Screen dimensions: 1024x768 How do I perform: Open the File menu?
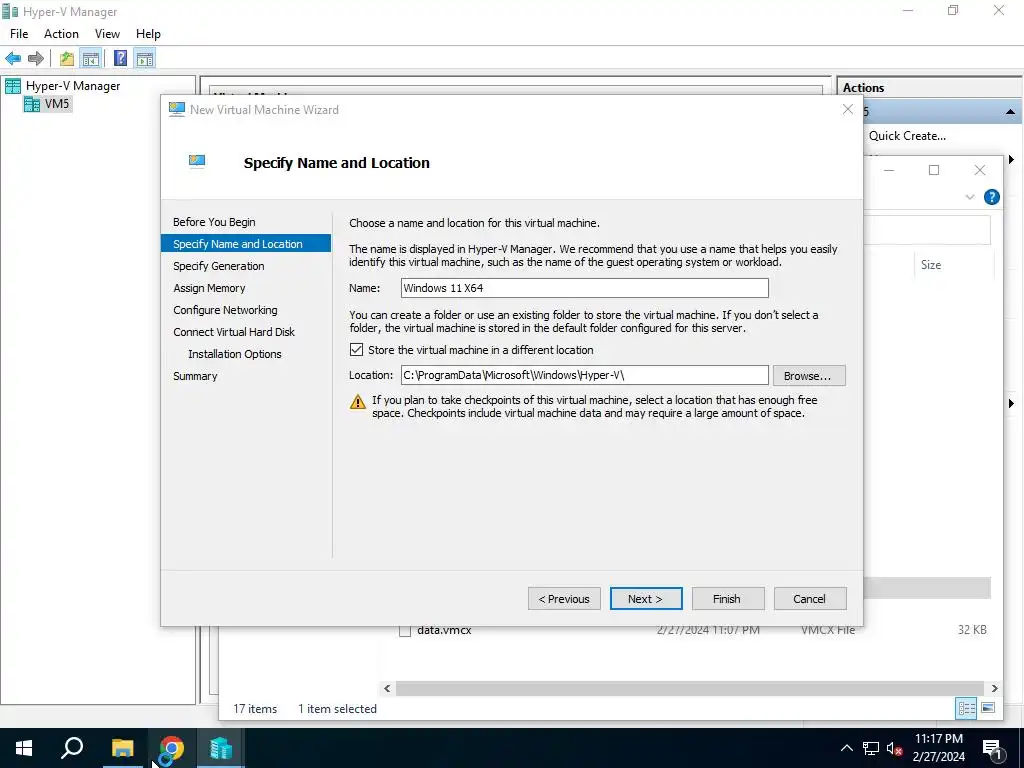click(x=19, y=34)
